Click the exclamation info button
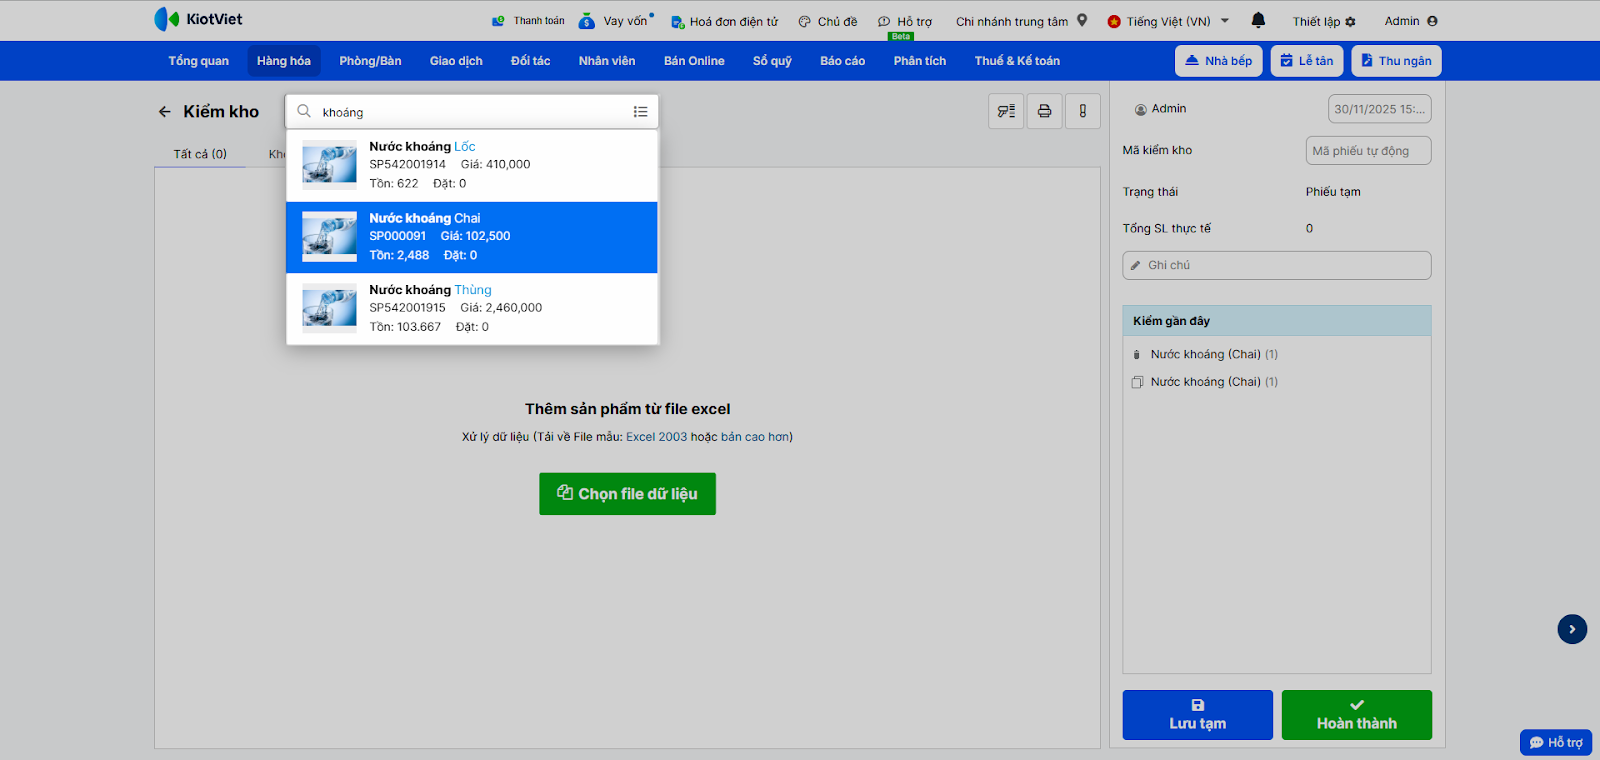Image resolution: width=1600 pixels, height=760 pixels. [x=1083, y=111]
